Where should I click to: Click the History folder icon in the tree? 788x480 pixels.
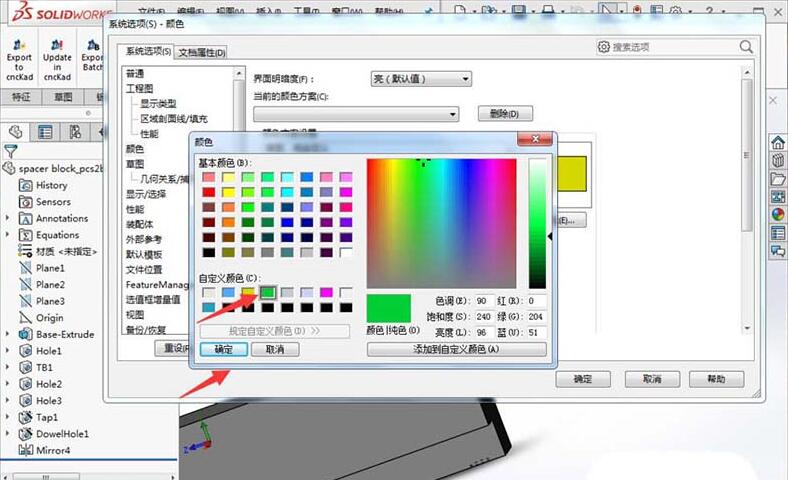25,185
